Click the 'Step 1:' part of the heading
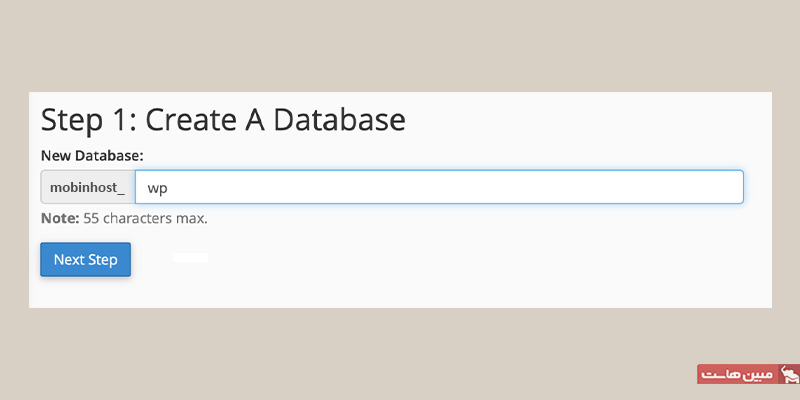 click(88, 119)
